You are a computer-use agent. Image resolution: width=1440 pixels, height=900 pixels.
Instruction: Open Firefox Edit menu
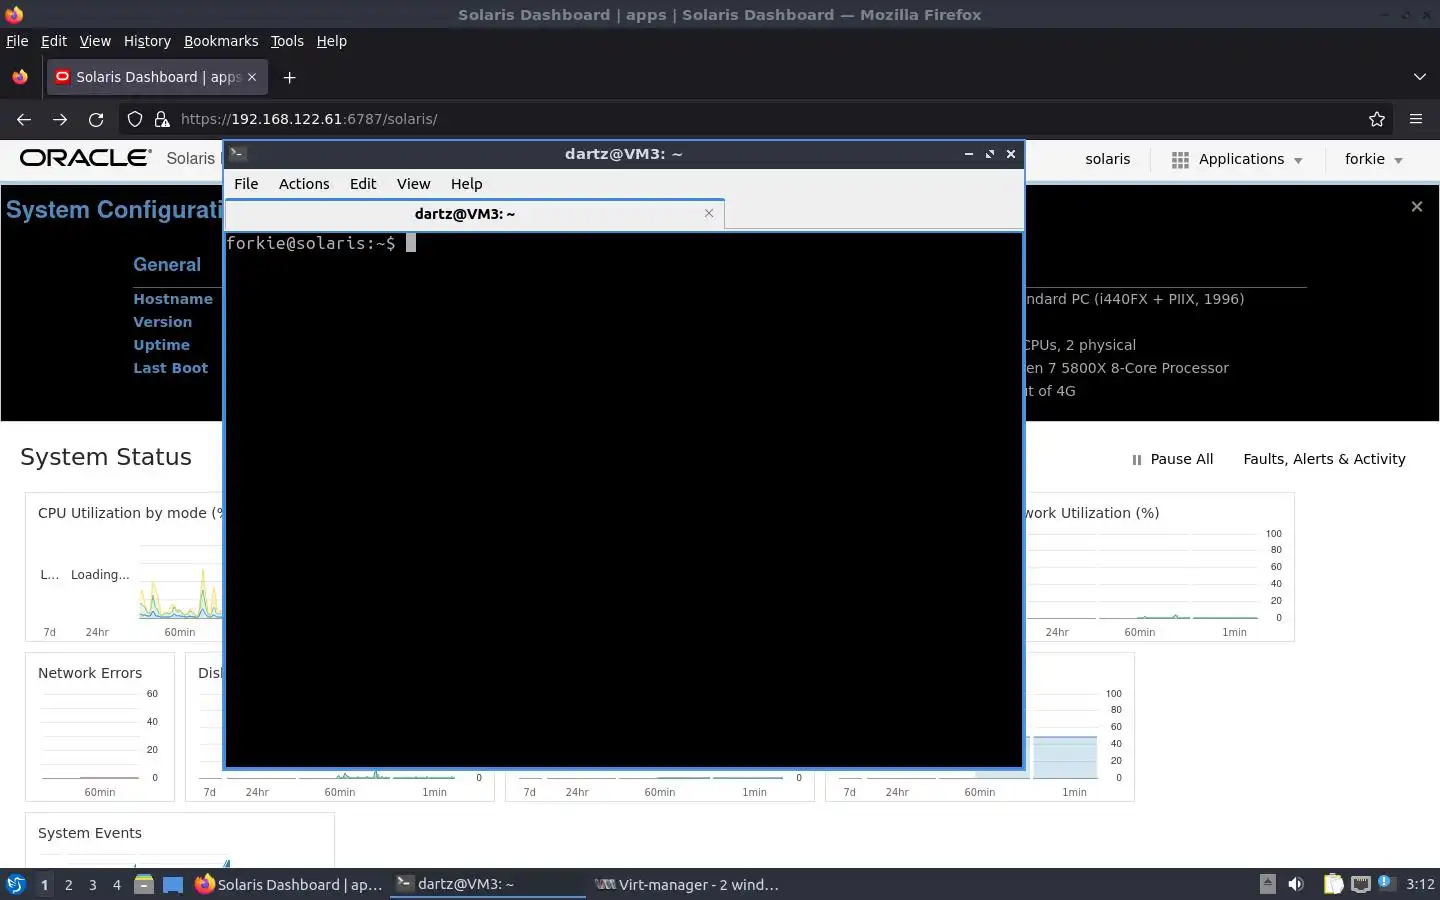click(x=54, y=41)
